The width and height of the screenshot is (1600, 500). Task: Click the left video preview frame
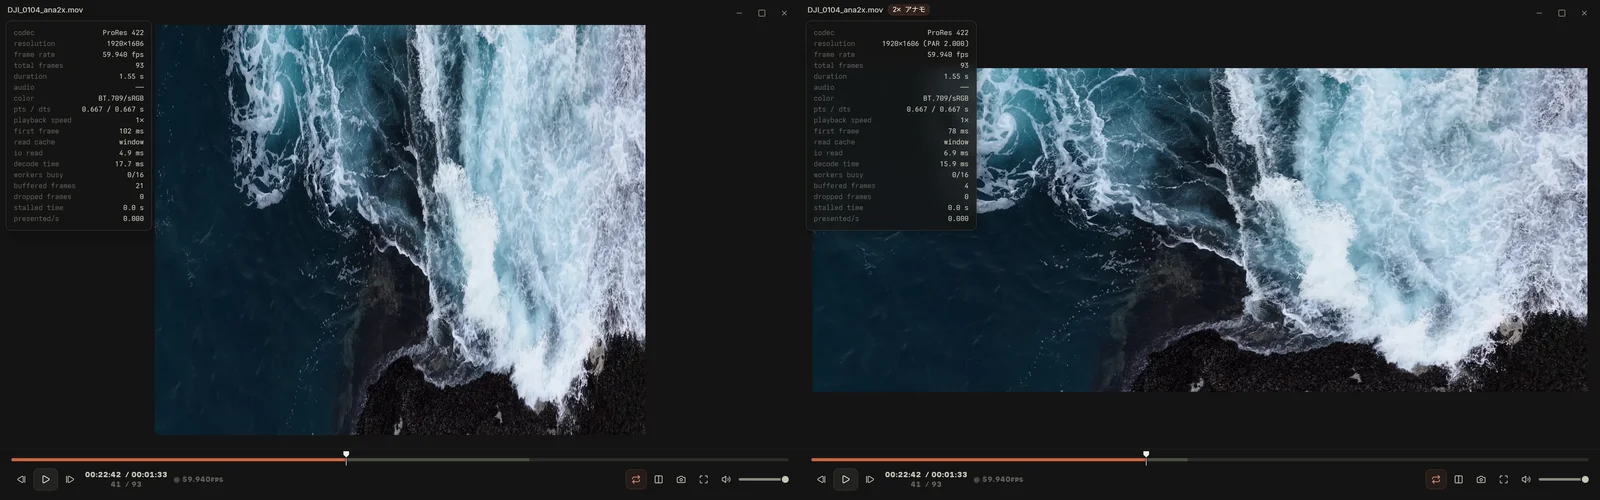(400, 230)
